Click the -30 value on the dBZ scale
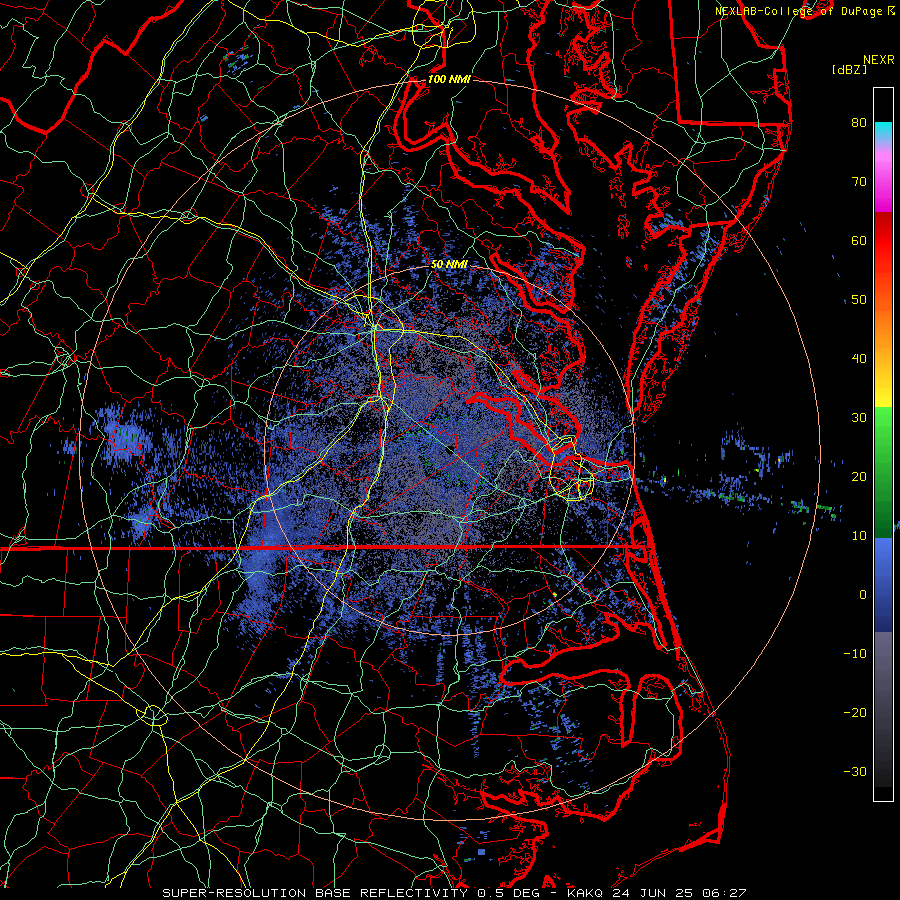This screenshot has width=900, height=900. pyautogui.click(x=855, y=771)
